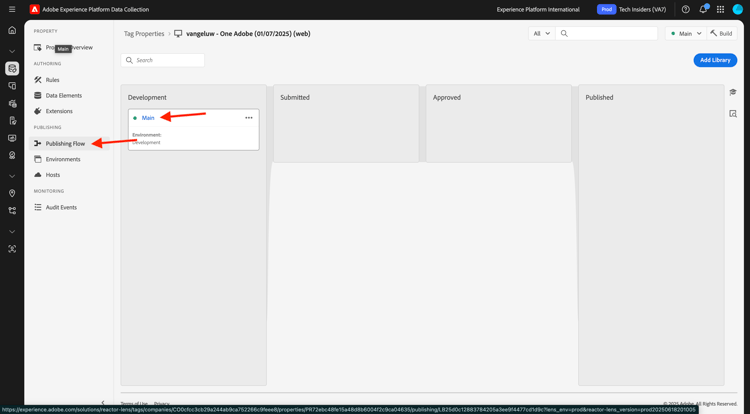Click the Property Overview sidebar icon

point(38,47)
